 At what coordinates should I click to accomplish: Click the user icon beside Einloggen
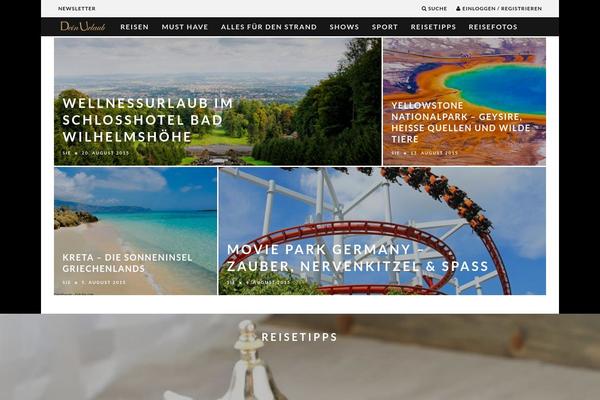tap(458, 8)
